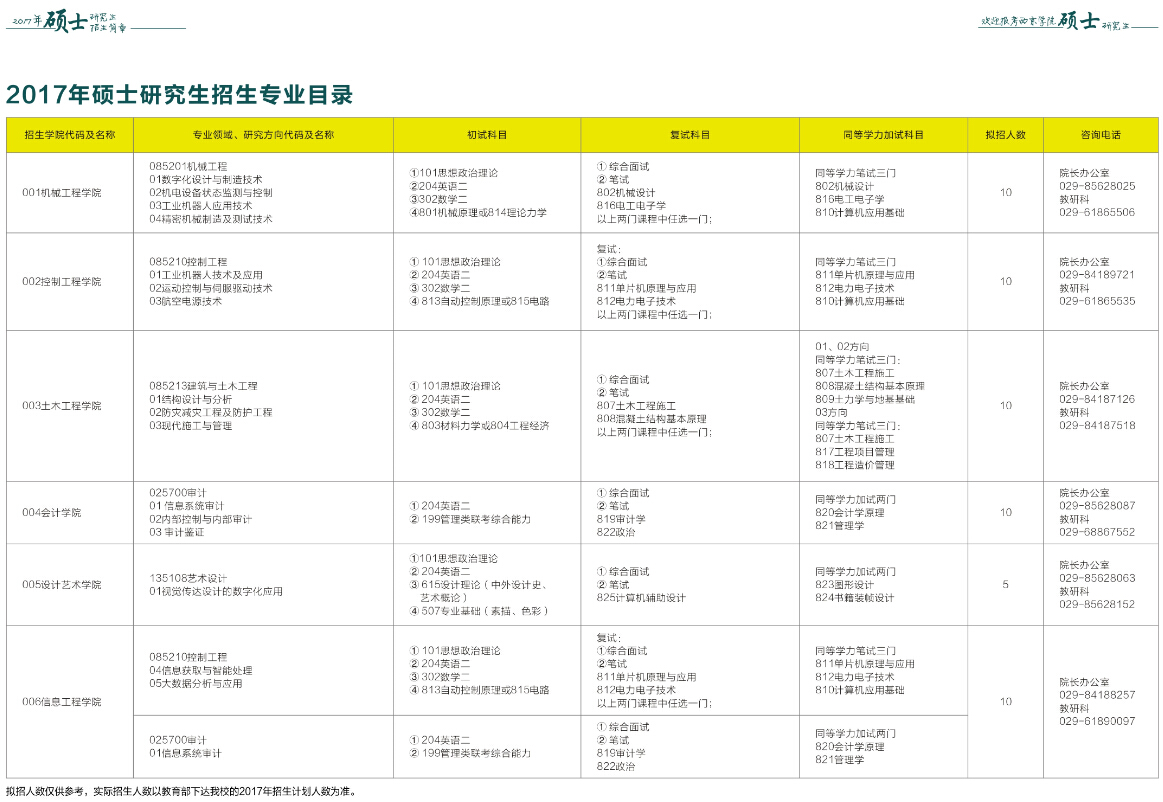The height and width of the screenshot is (802, 1163).
Task: Click phone number 029-68867552
Action: pyautogui.click(x=1097, y=532)
